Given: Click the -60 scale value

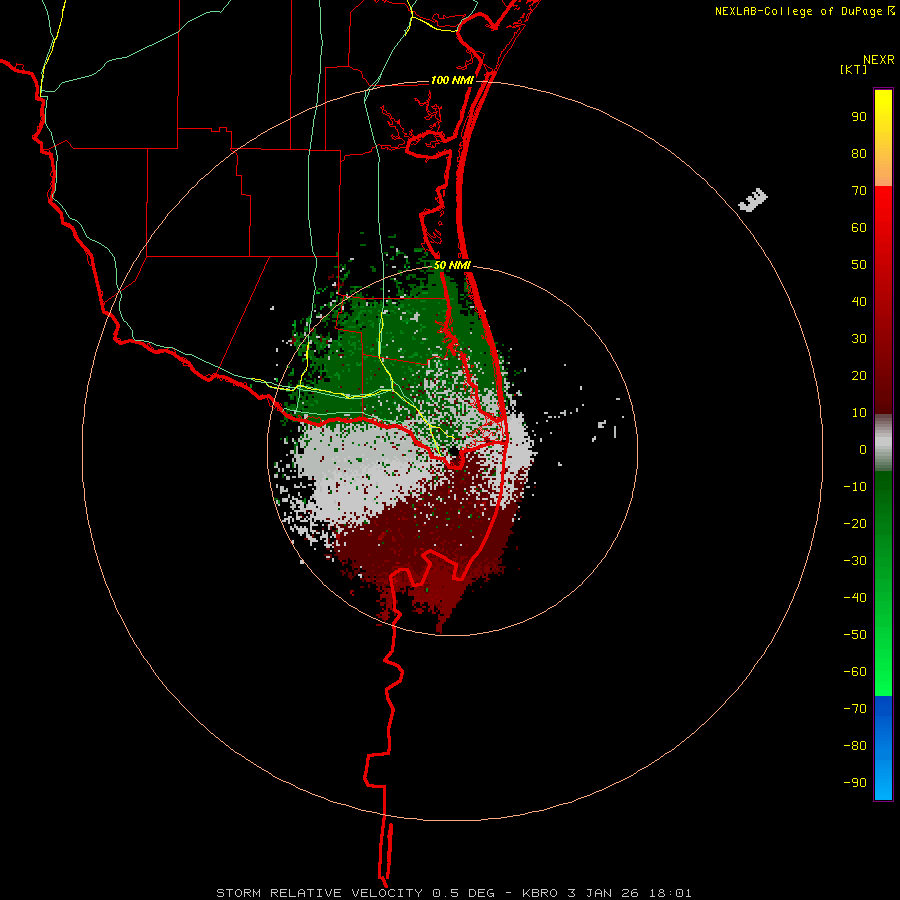Looking at the screenshot, I should [x=855, y=672].
